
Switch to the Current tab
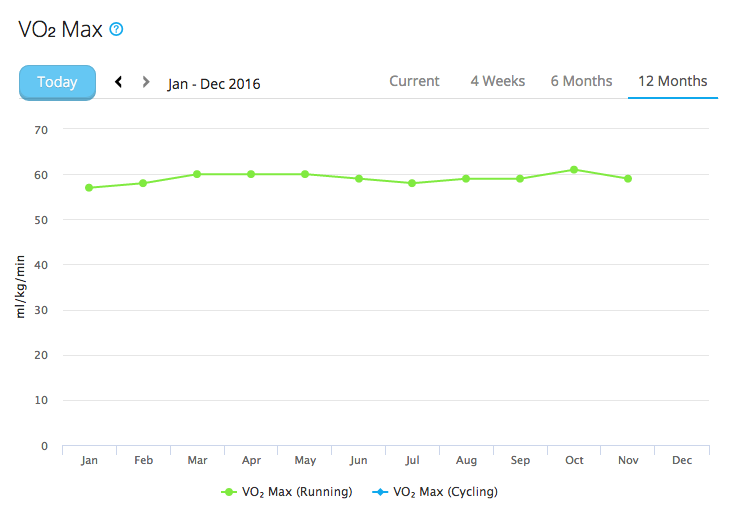pos(414,81)
